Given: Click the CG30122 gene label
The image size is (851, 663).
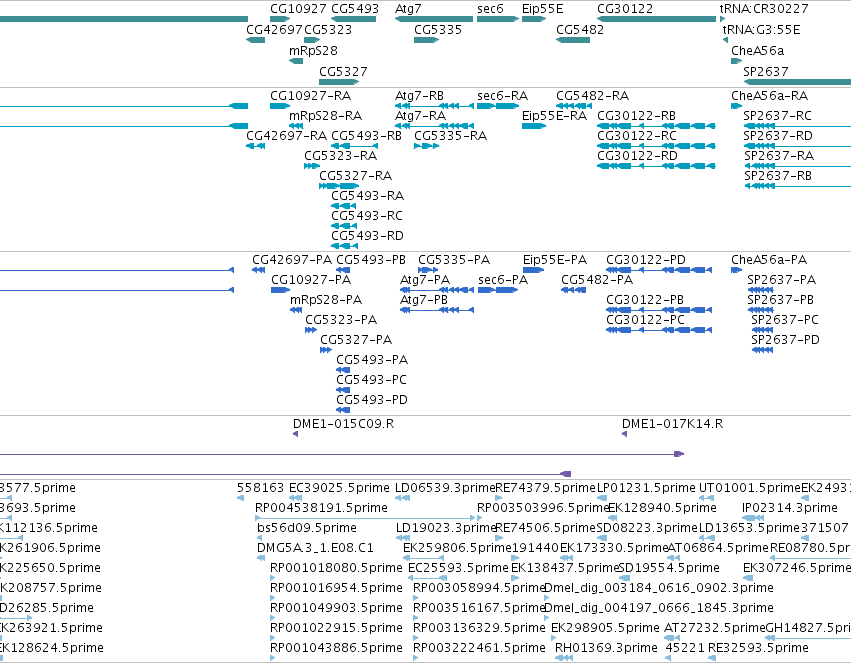Looking at the screenshot, I should pos(625,9).
